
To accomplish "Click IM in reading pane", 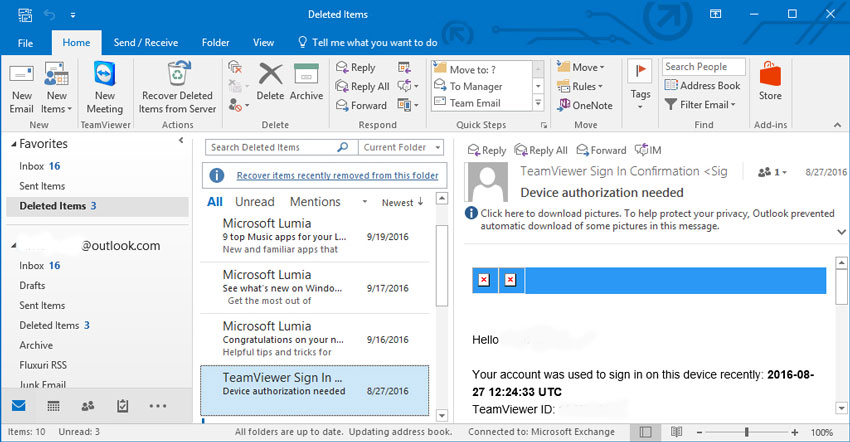I will click(648, 150).
